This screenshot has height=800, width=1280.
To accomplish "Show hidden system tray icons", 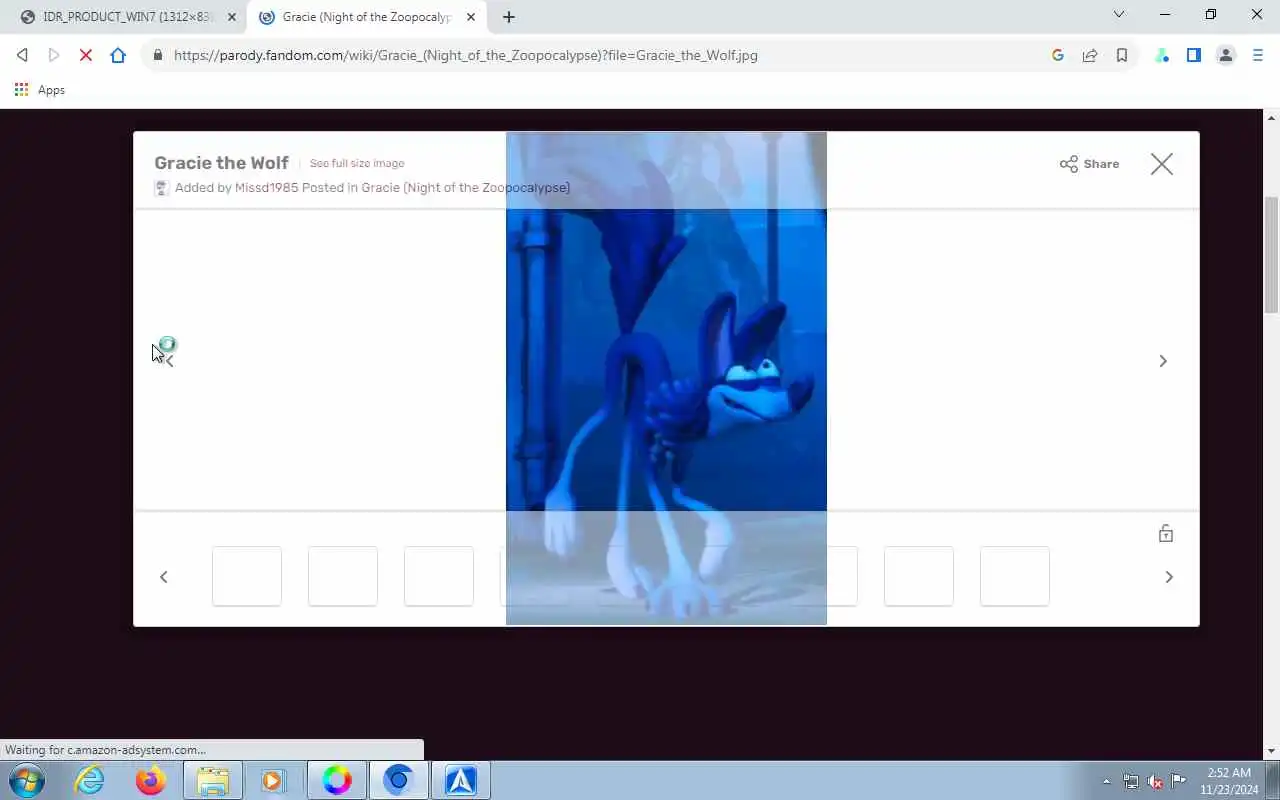I will pyautogui.click(x=1106, y=781).
